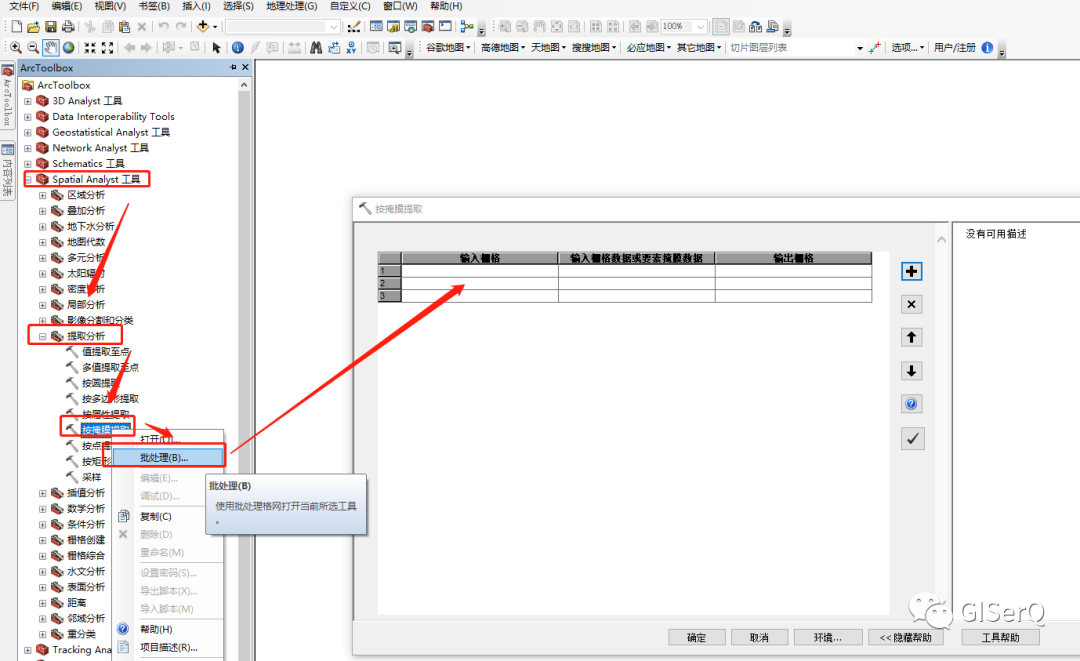The height and width of the screenshot is (661, 1080).
Task: Click the Full Extent globe icon
Action: pyautogui.click(x=68, y=48)
